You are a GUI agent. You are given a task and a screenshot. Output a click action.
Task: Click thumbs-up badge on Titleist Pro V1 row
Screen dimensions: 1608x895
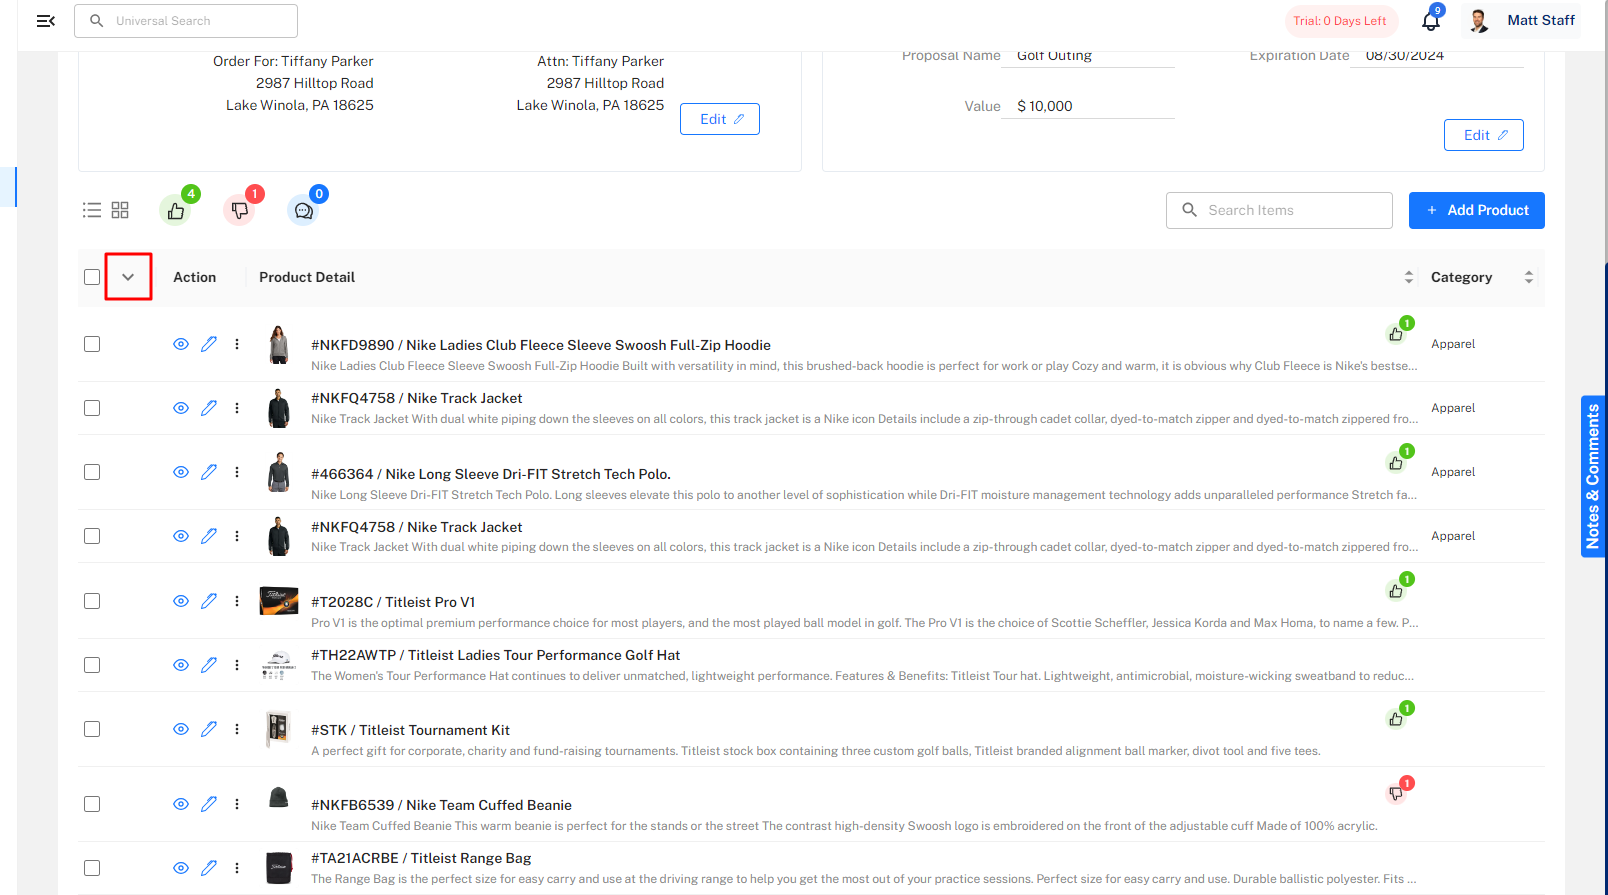(x=1397, y=590)
